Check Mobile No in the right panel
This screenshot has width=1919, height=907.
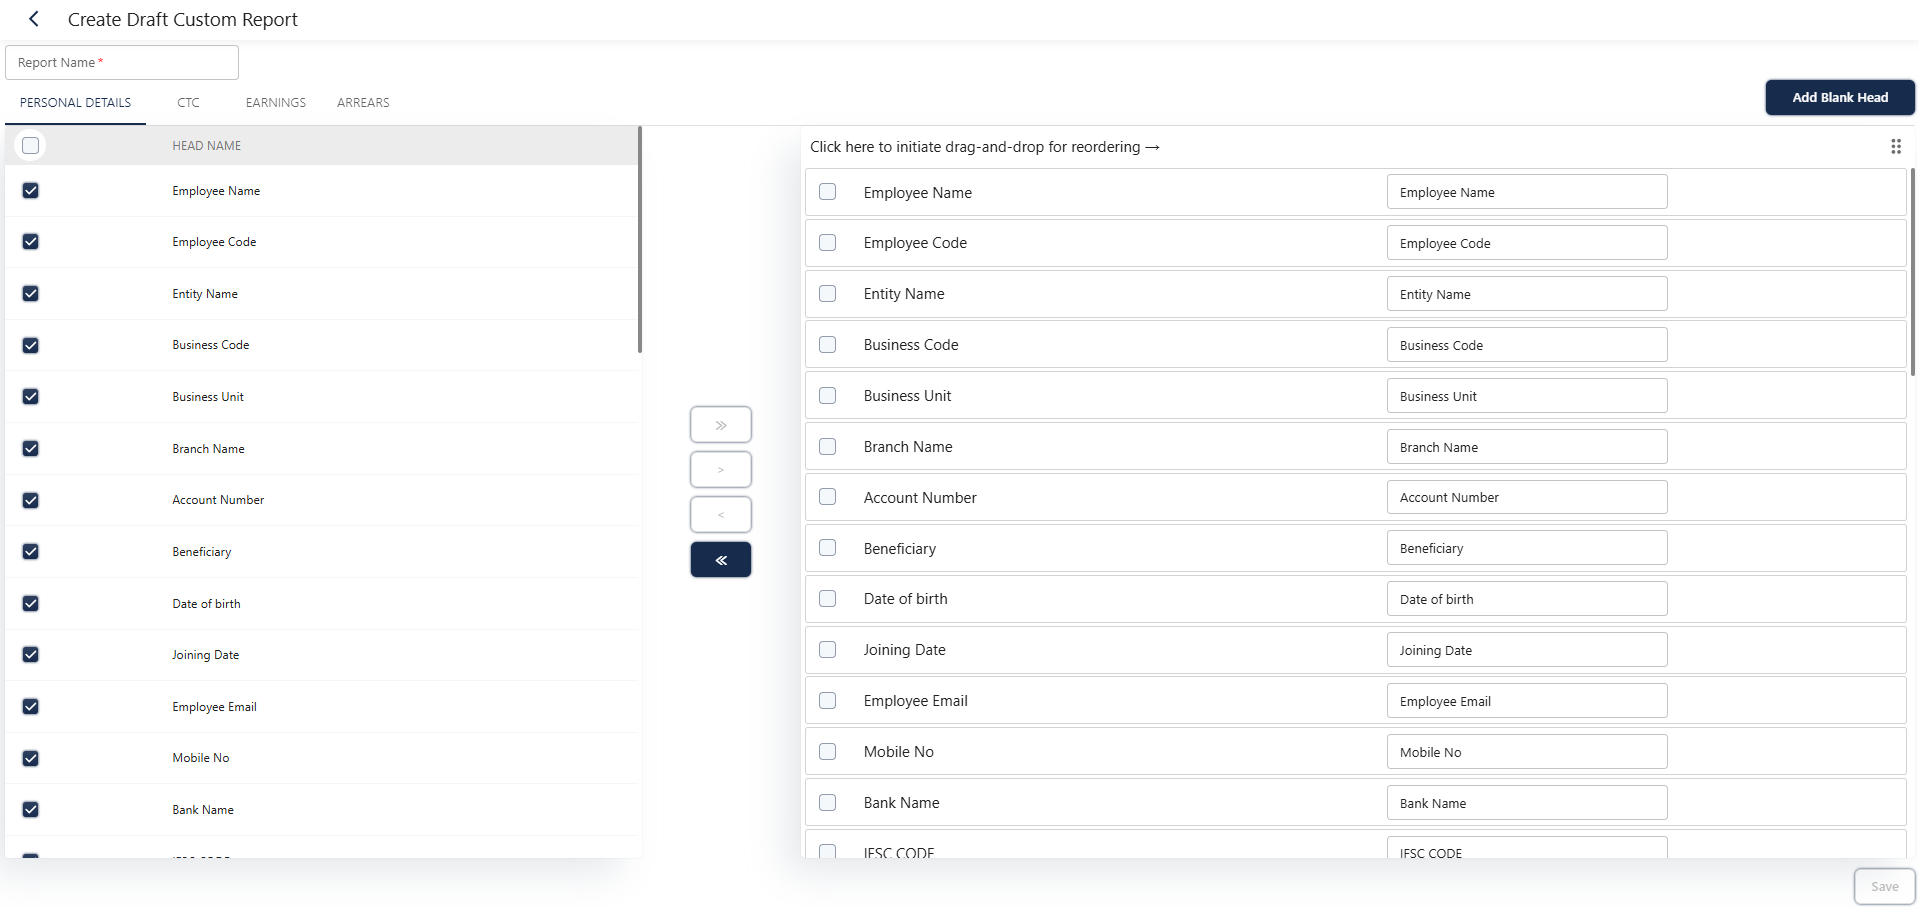(828, 752)
